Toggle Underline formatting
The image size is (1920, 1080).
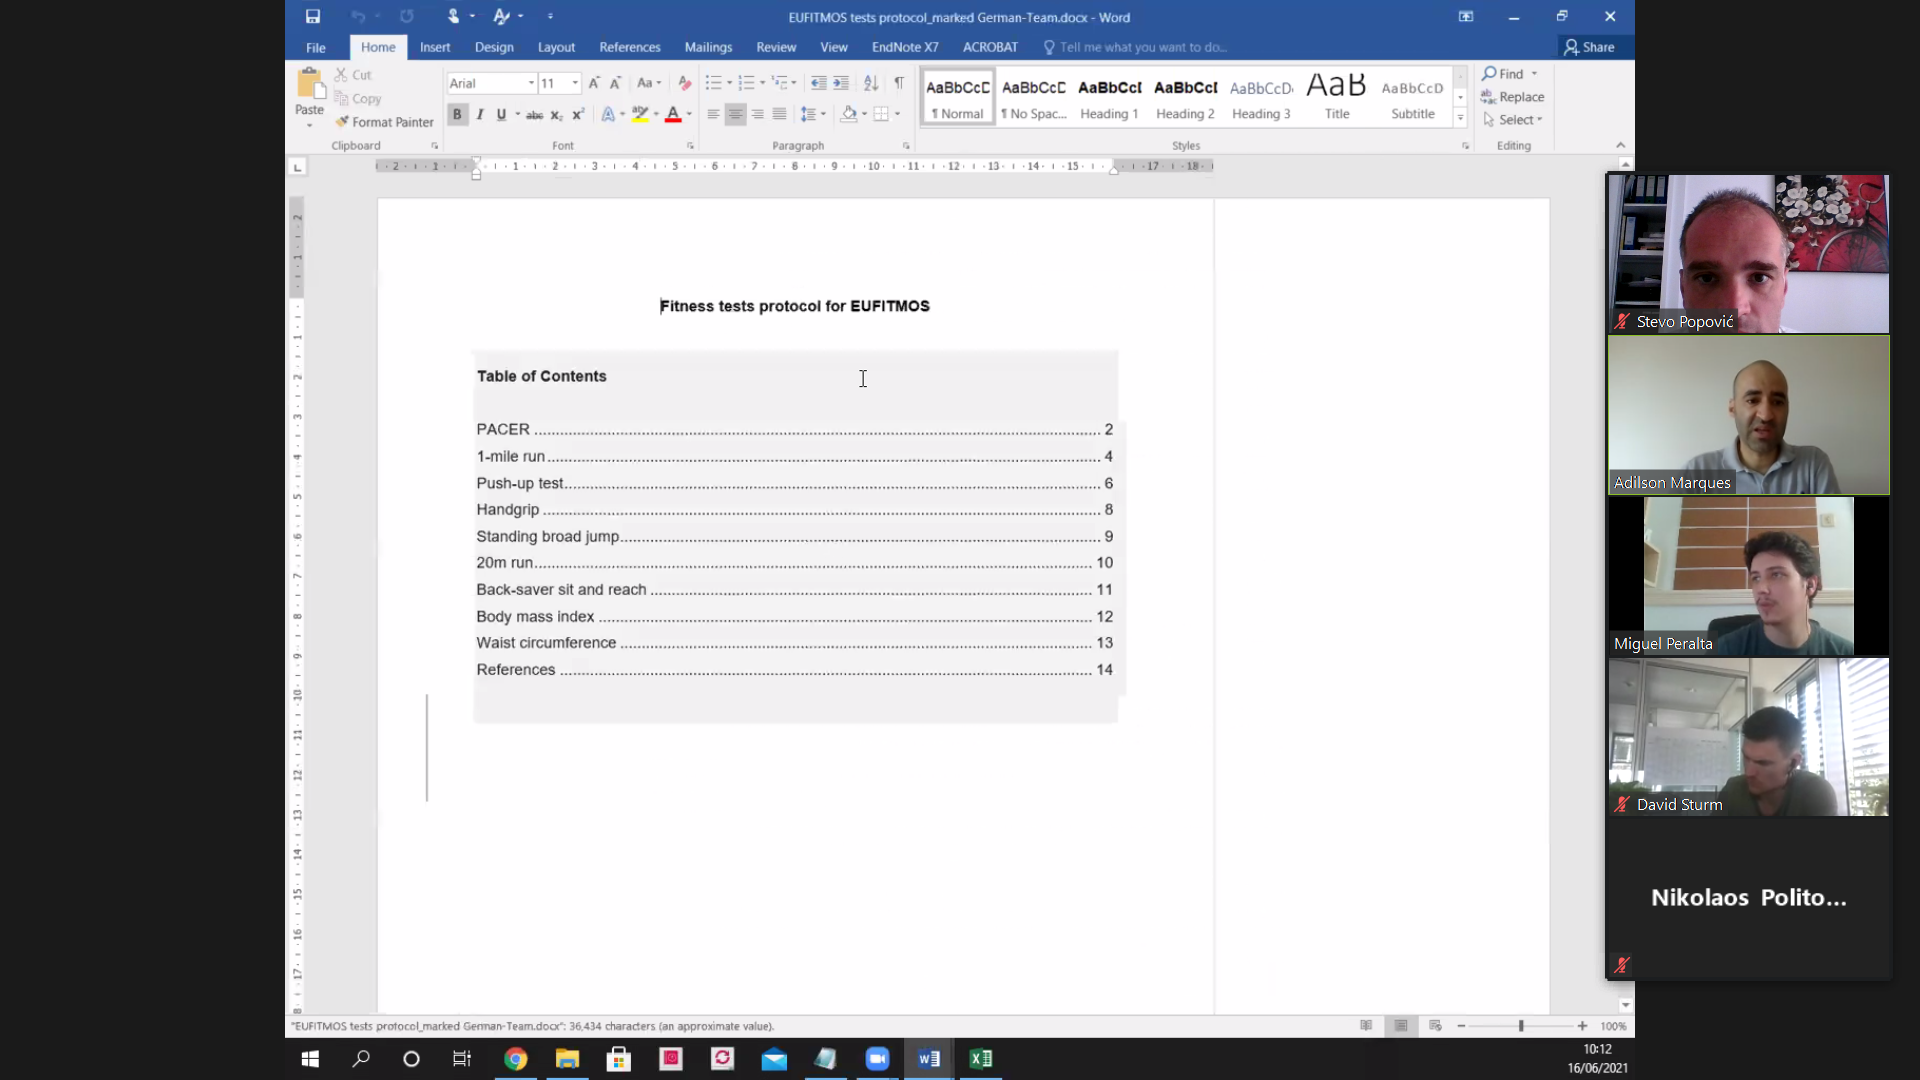tap(502, 114)
